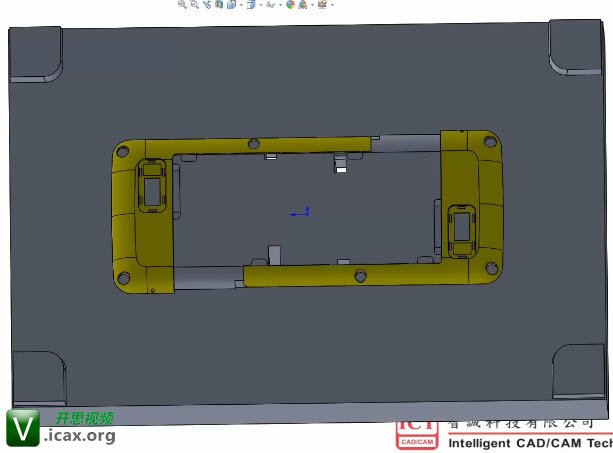Activate the Zoom to Area tool
Image resolution: width=613 pixels, height=453 pixels.
194,4
